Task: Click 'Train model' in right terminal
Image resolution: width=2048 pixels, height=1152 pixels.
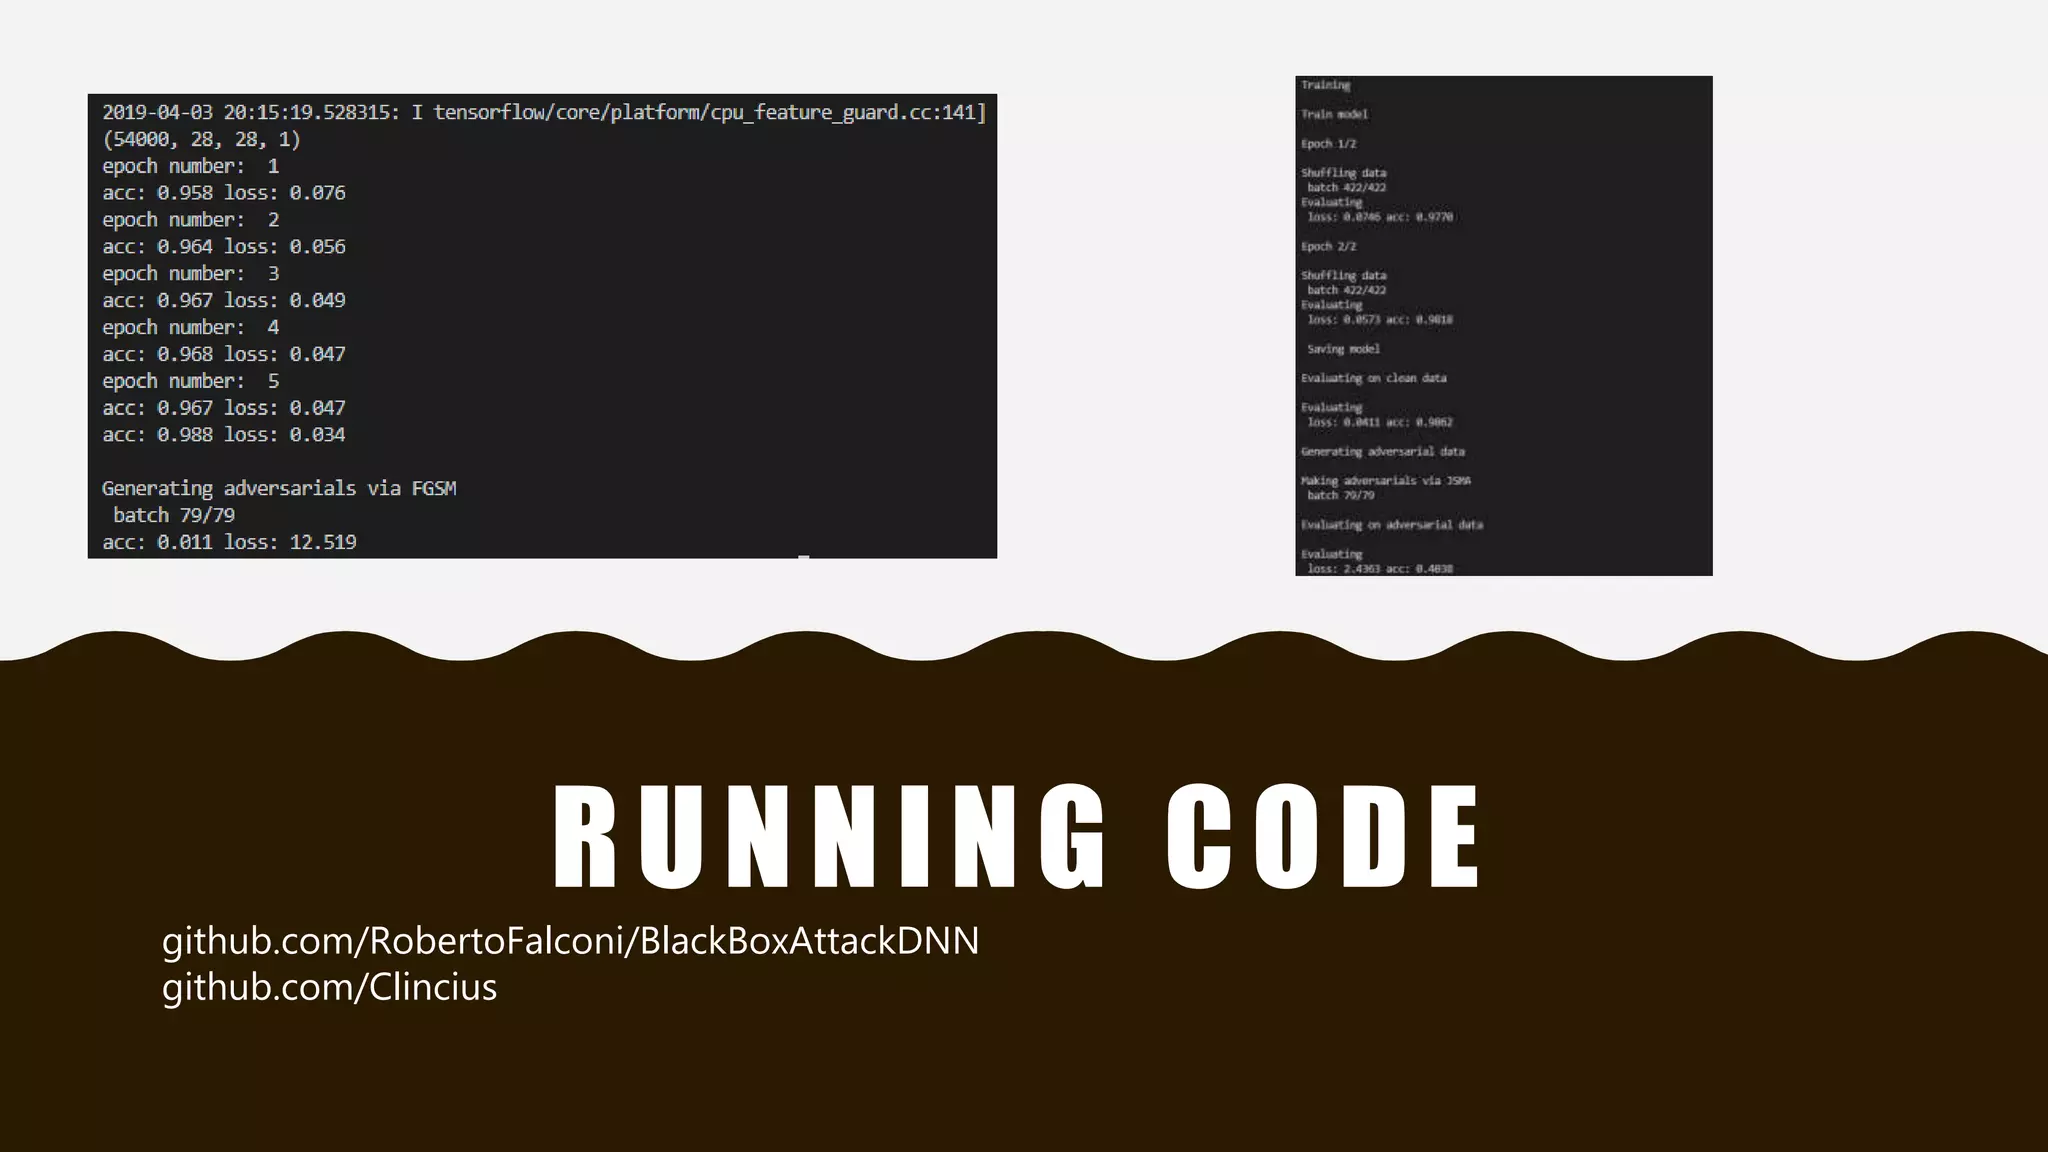Action: point(1334,114)
